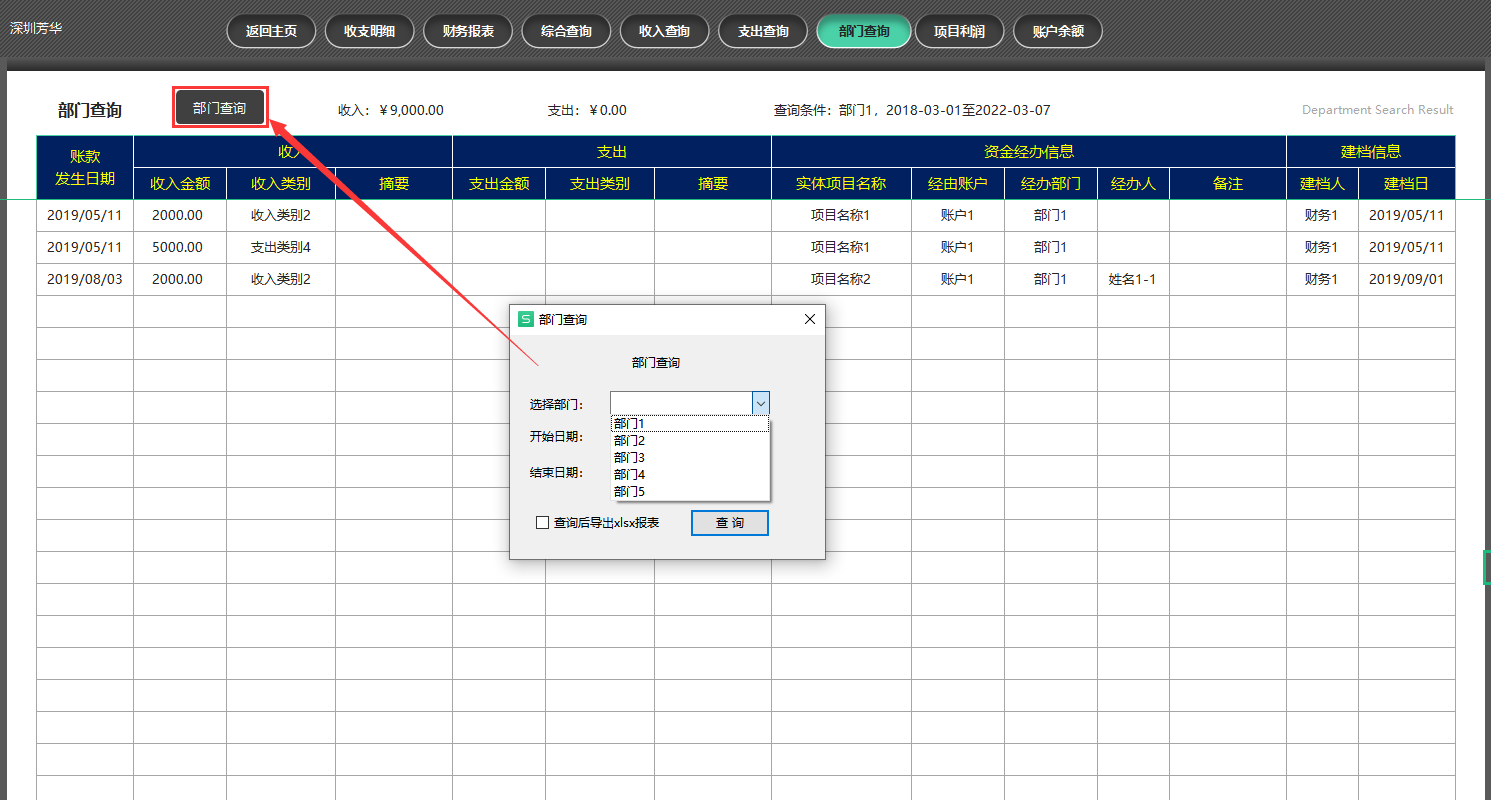This screenshot has height=800, width=1491.
Task: Switch to the 收支明细 view
Action: [369, 31]
